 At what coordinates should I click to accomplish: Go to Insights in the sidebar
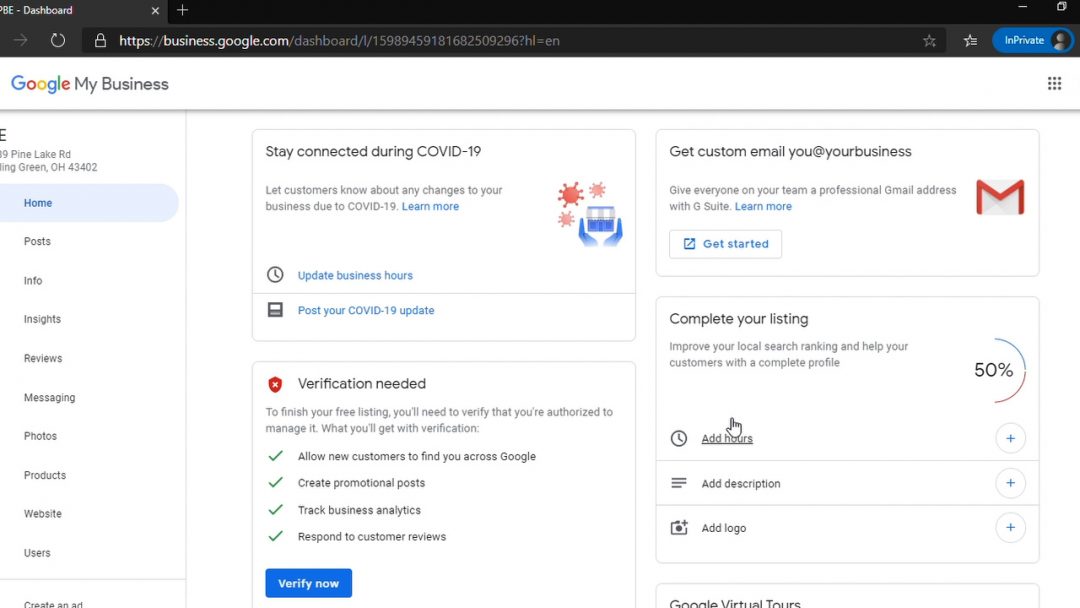click(x=42, y=320)
